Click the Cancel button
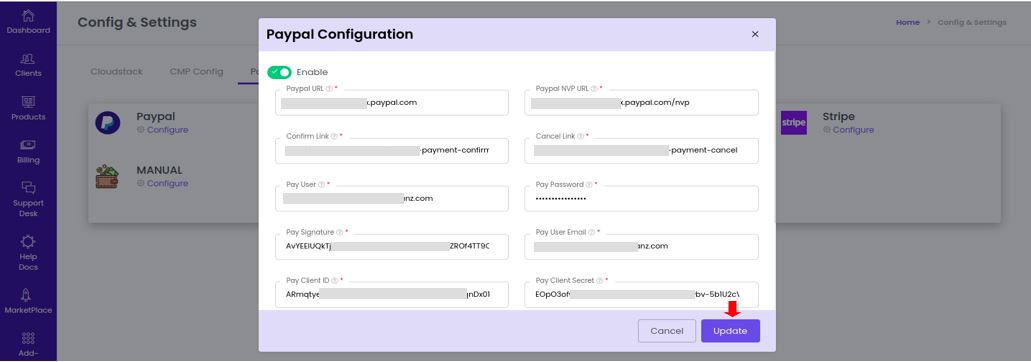This screenshot has width=1031, height=362. [x=667, y=331]
